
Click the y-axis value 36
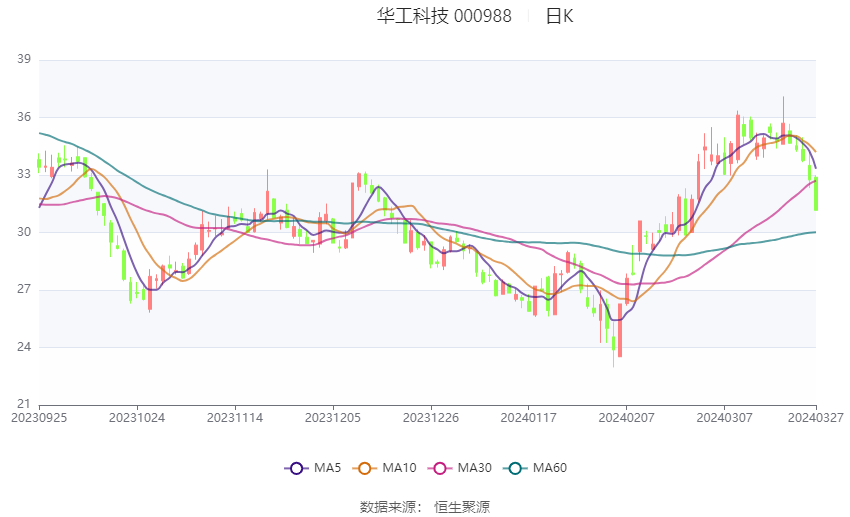(x=24, y=117)
